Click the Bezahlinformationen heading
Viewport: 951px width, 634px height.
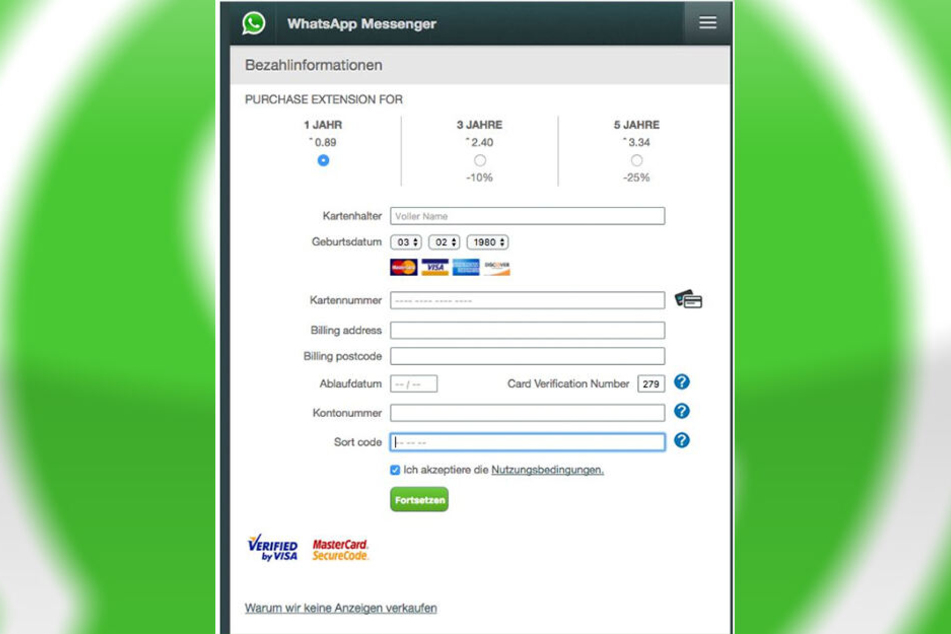314,65
